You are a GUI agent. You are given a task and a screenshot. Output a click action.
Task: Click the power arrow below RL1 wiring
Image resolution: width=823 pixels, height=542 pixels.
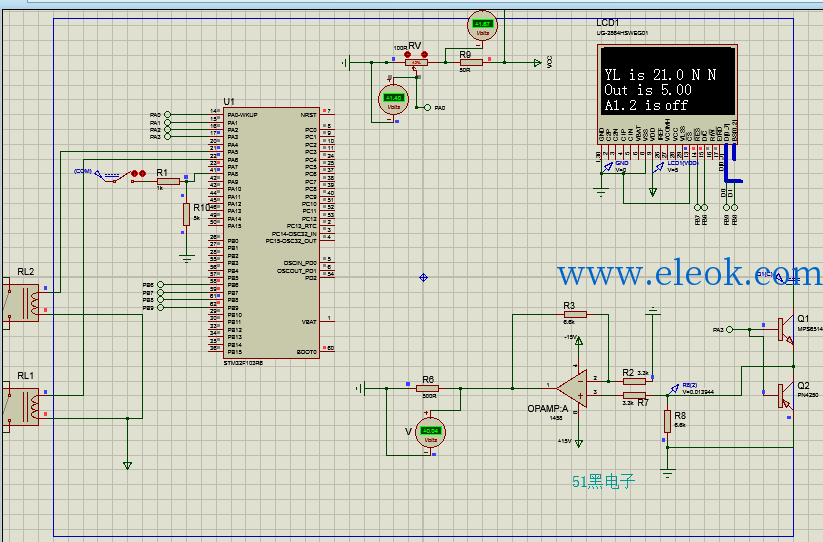click(127, 465)
